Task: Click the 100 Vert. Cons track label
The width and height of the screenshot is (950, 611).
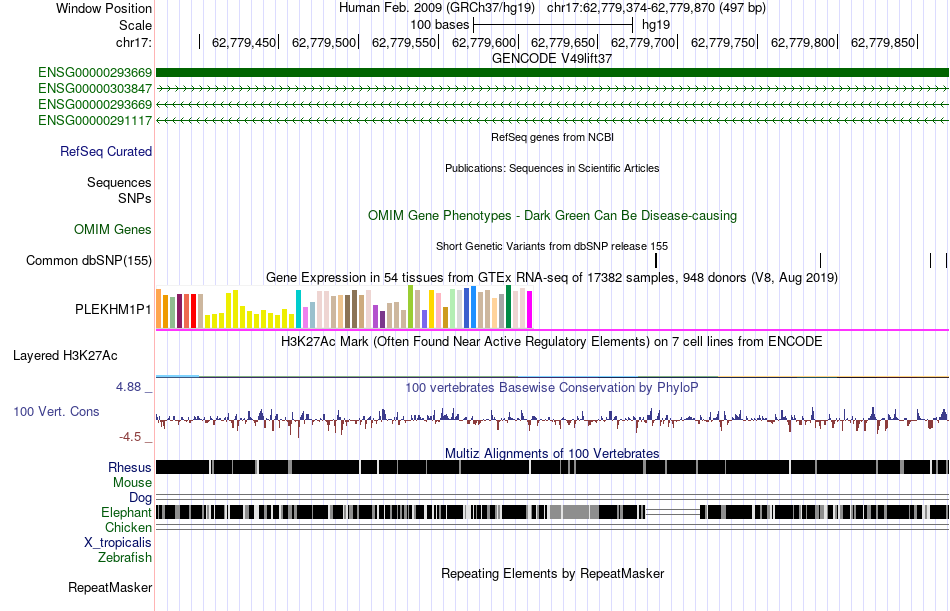Action: point(56,412)
